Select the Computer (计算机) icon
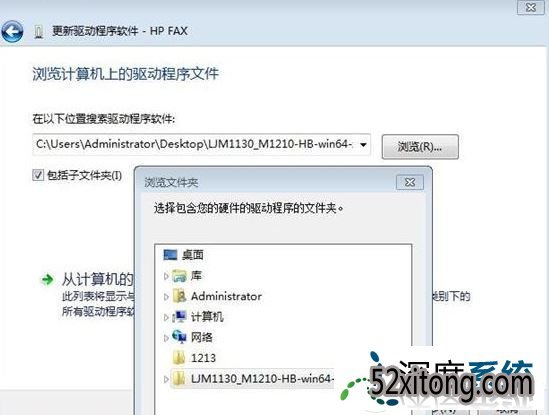Image resolution: width=549 pixels, height=415 pixels. pos(180,317)
